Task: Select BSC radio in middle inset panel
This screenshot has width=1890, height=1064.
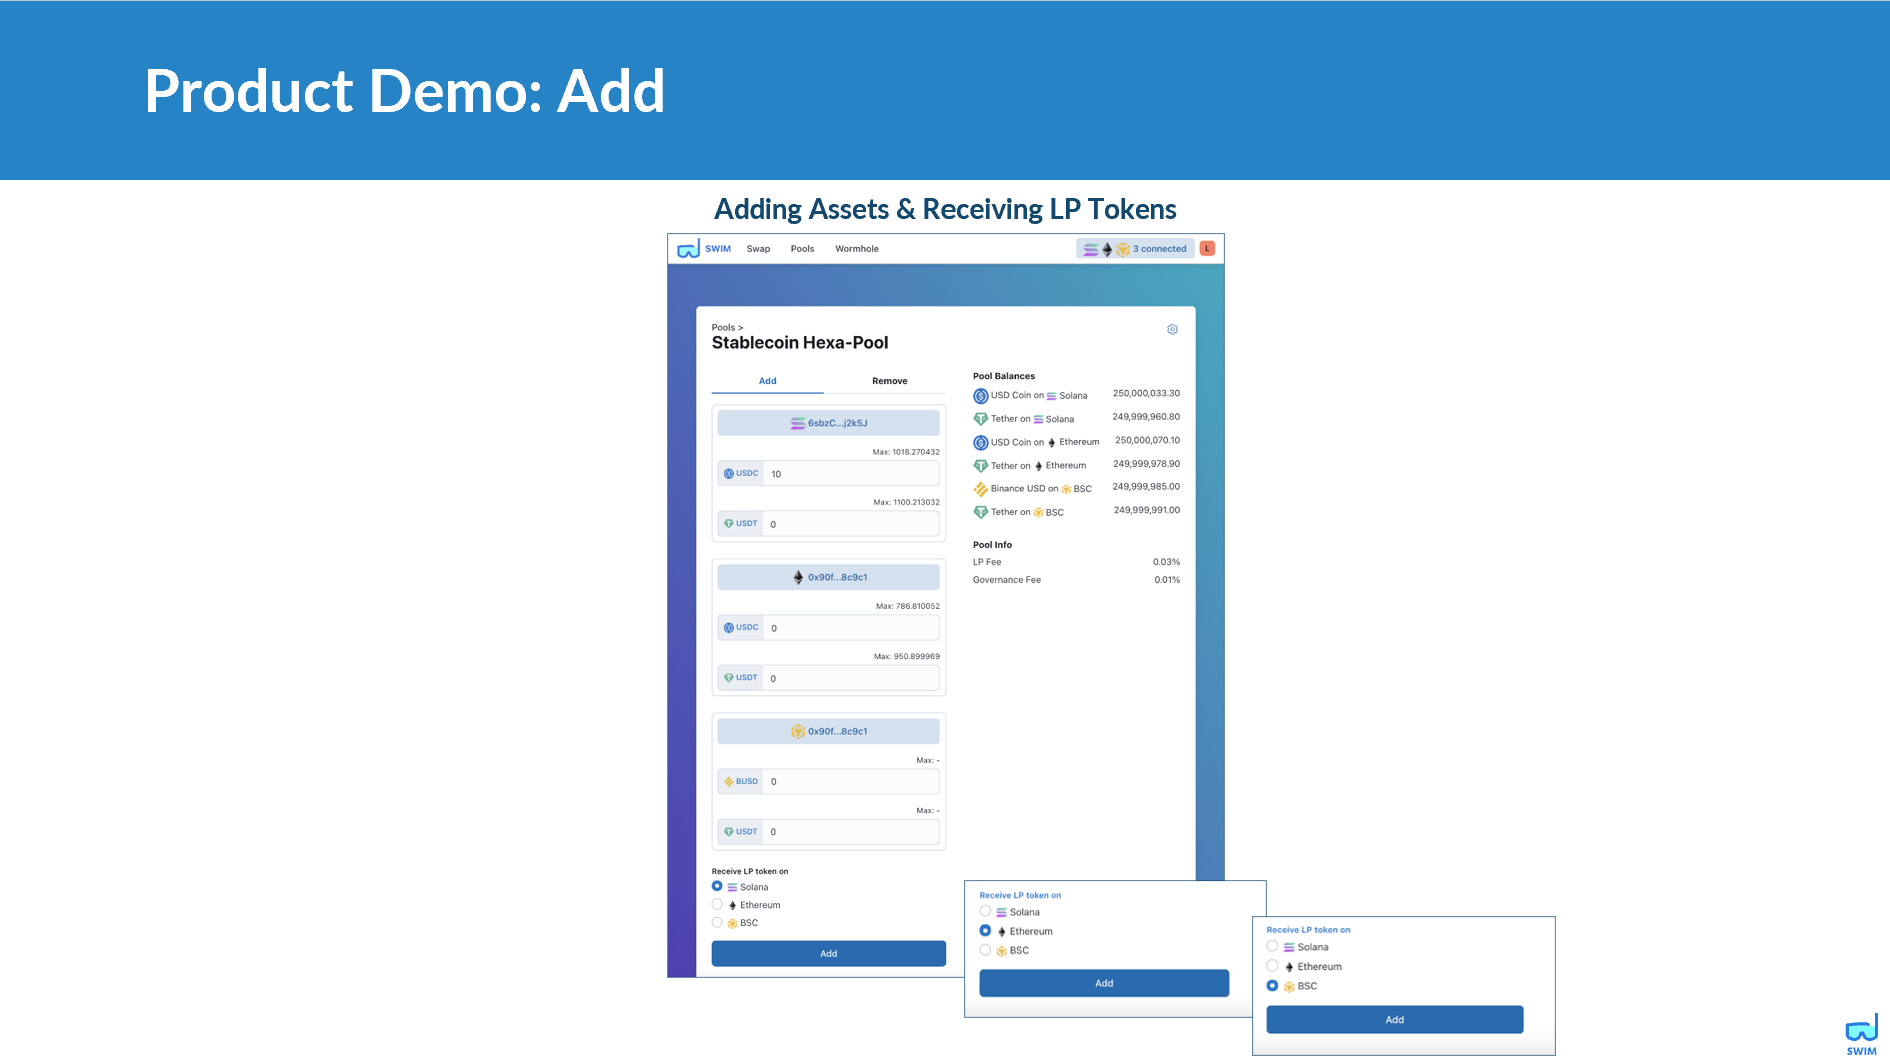Action: (x=985, y=950)
